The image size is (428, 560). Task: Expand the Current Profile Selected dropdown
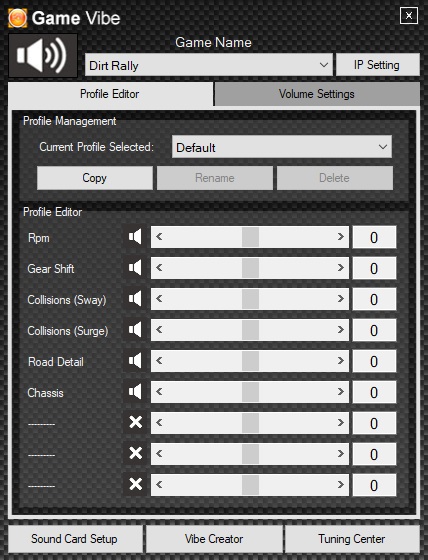click(x=282, y=147)
